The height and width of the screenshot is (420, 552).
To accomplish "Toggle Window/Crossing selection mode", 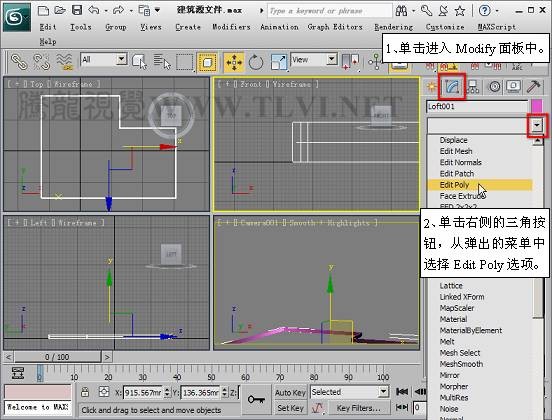I will (x=207, y=63).
